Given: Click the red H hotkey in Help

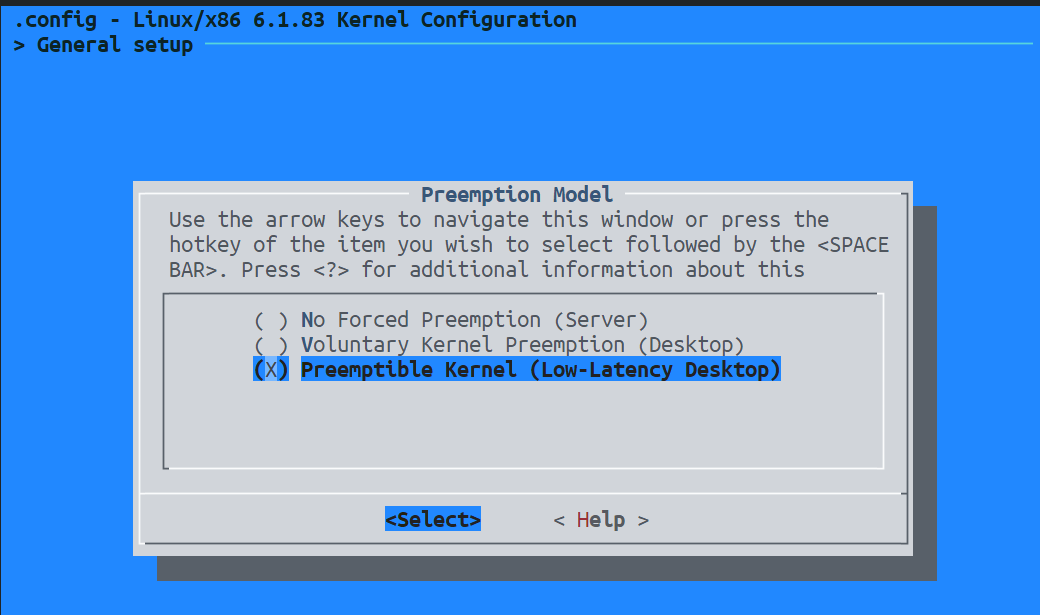Looking at the screenshot, I should [x=583, y=520].
